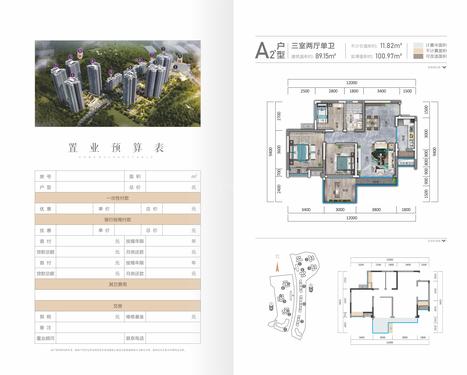This screenshot has height=375, width=467.
Task: Click the 面积 label cell
Action: point(135,176)
